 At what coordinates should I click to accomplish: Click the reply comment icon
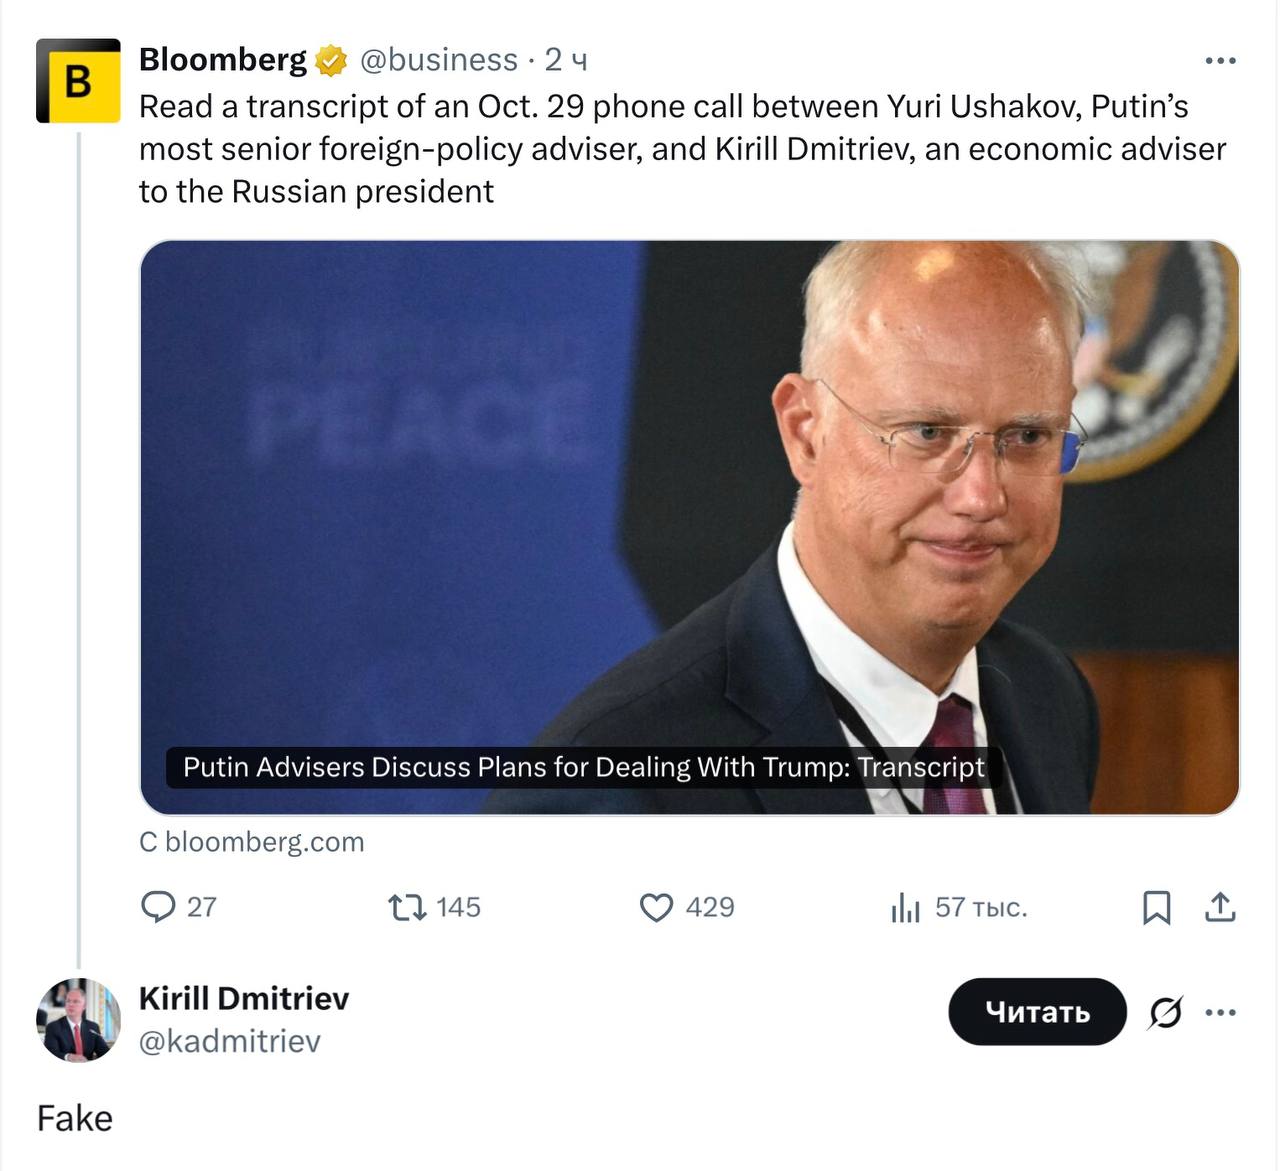pyautogui.click(x=158, y=907)
